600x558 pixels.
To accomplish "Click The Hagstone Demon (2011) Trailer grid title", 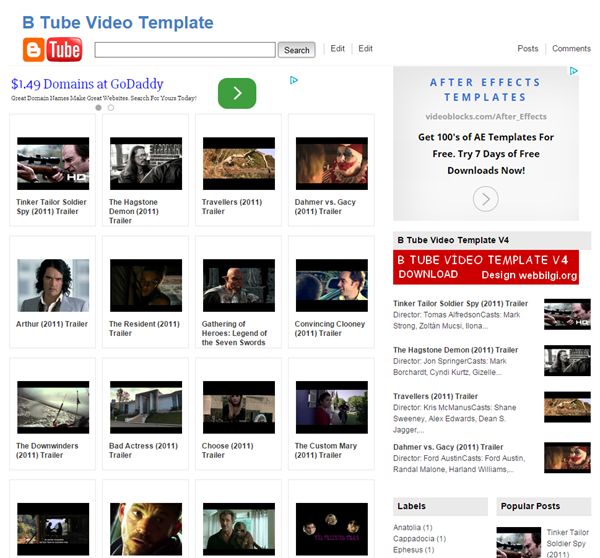I will (x=134, y=211).
